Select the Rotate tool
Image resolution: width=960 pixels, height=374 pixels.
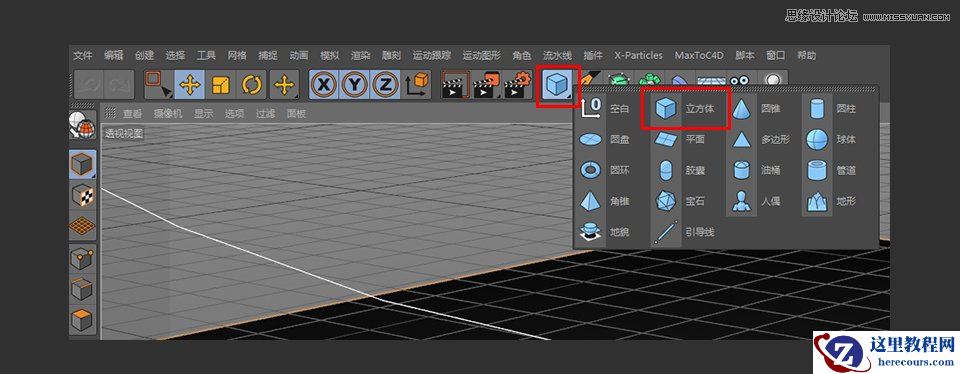(252, 85)
